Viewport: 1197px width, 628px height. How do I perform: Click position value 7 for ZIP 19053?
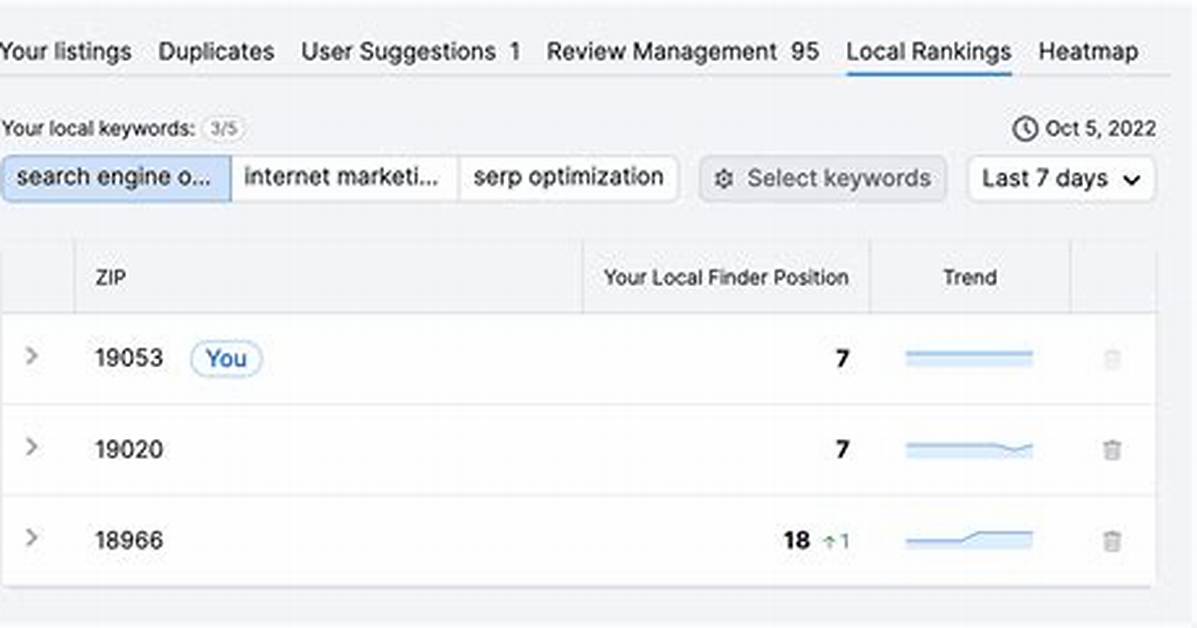click(x=842, y=358)
